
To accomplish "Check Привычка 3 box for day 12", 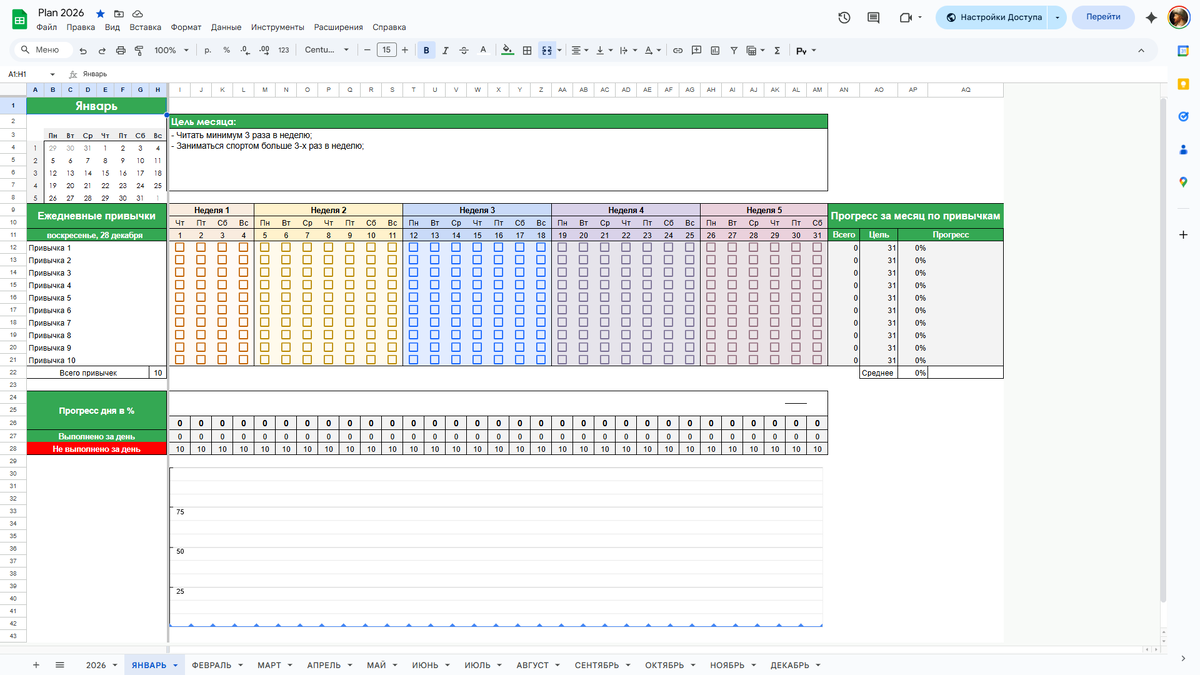I will 414,272.
